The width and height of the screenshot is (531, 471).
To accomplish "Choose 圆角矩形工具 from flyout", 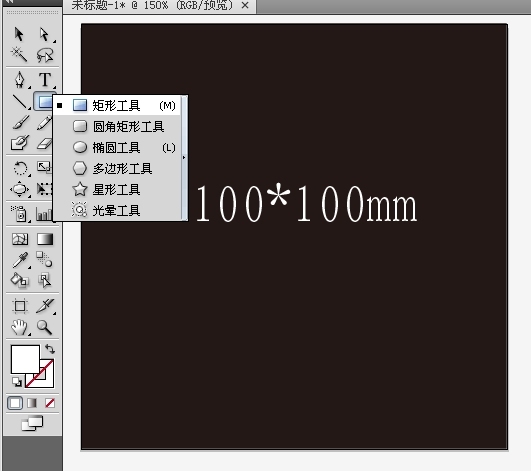I will [117, 127].
